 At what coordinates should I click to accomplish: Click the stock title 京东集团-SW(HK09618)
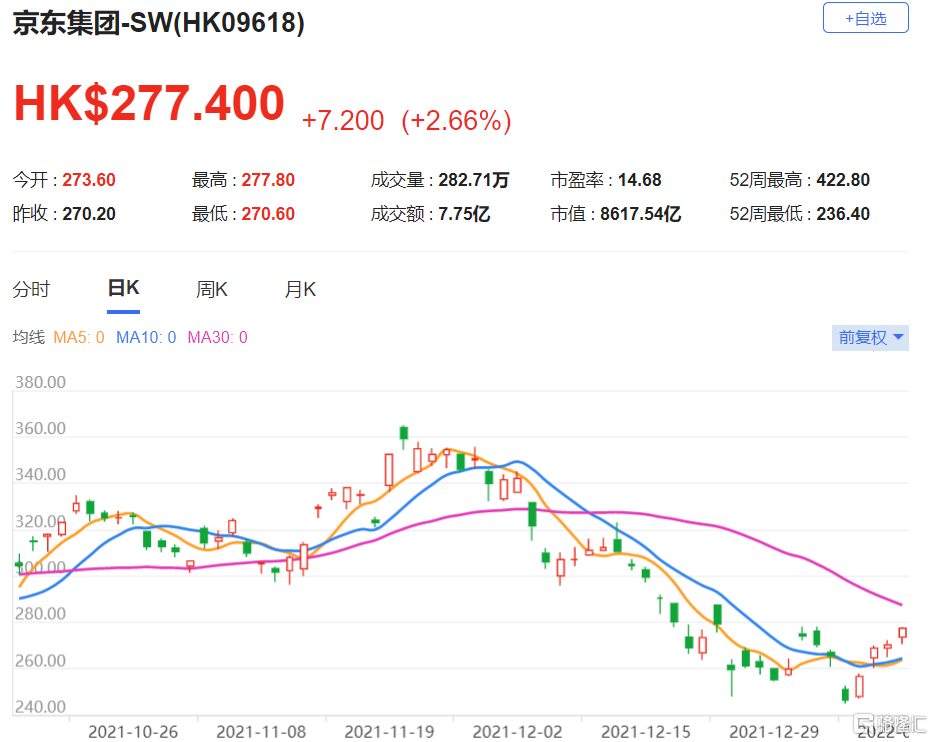[x=158, y=23]
